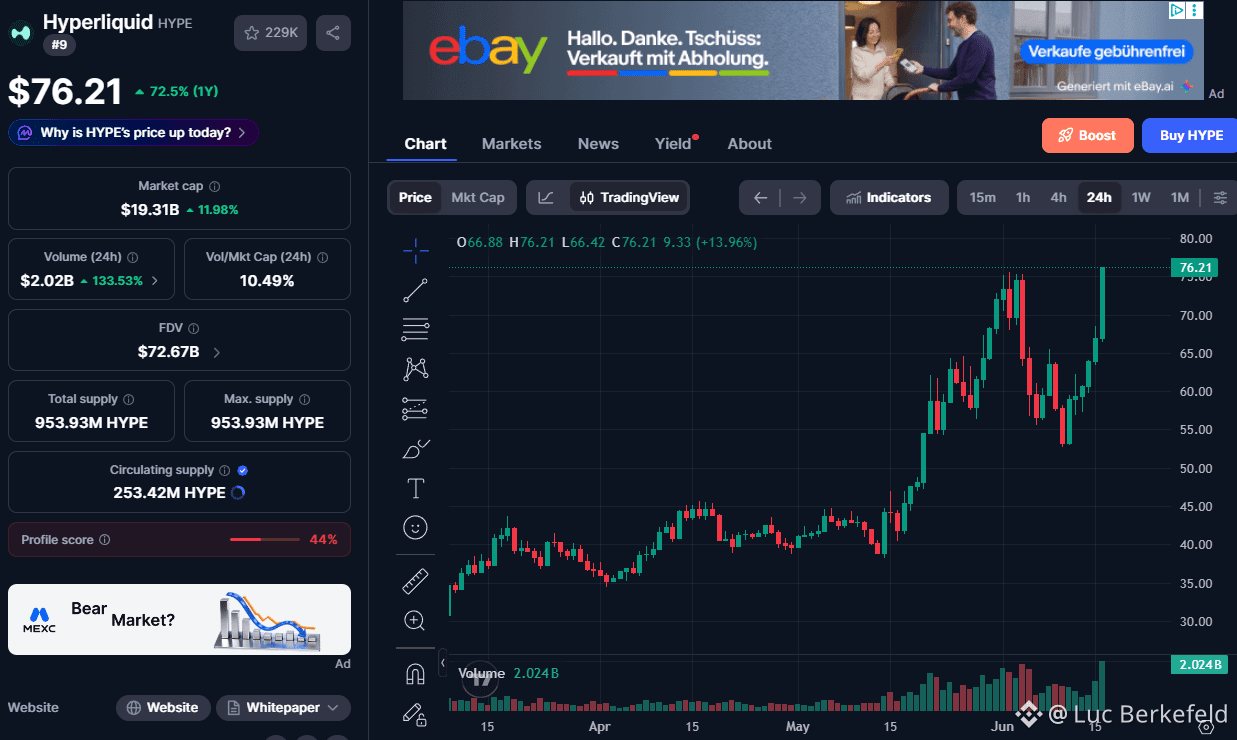Click the Vol/Mkt Cap (24h) info icon
Screen dimensions: 1237x740
pos(322,257)
